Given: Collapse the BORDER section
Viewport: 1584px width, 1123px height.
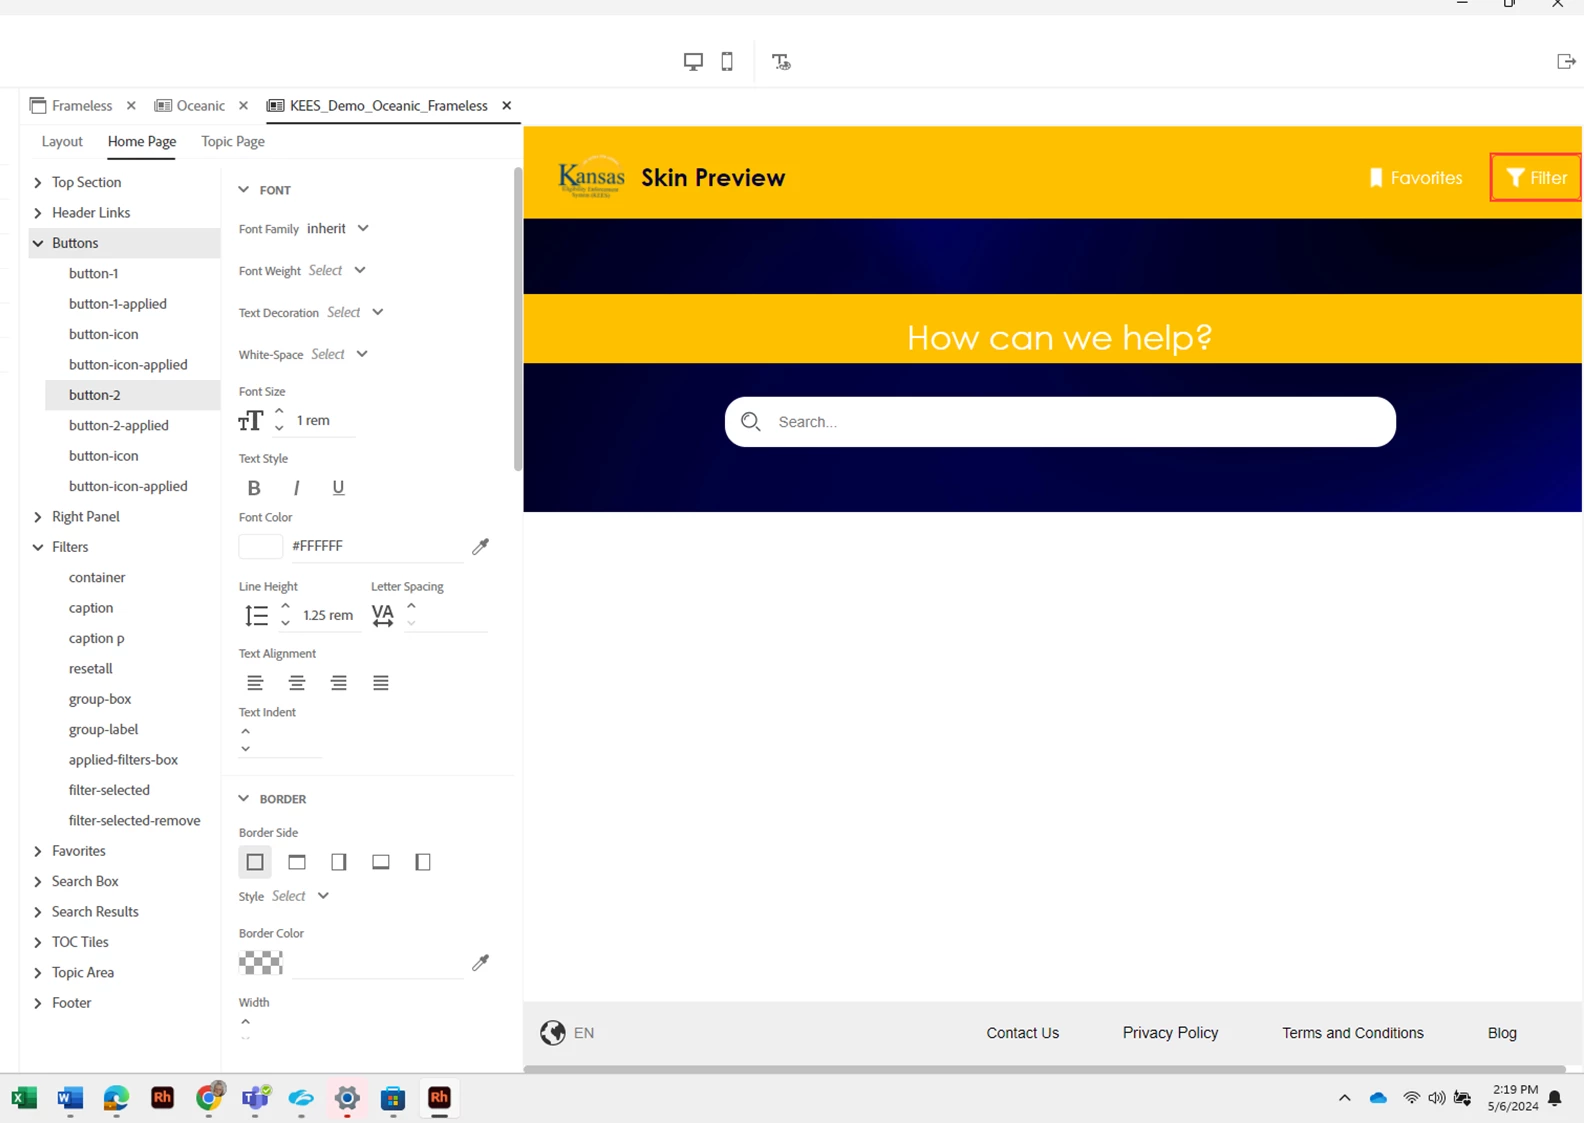Looking at the screenshot, I should click(243, 798).
